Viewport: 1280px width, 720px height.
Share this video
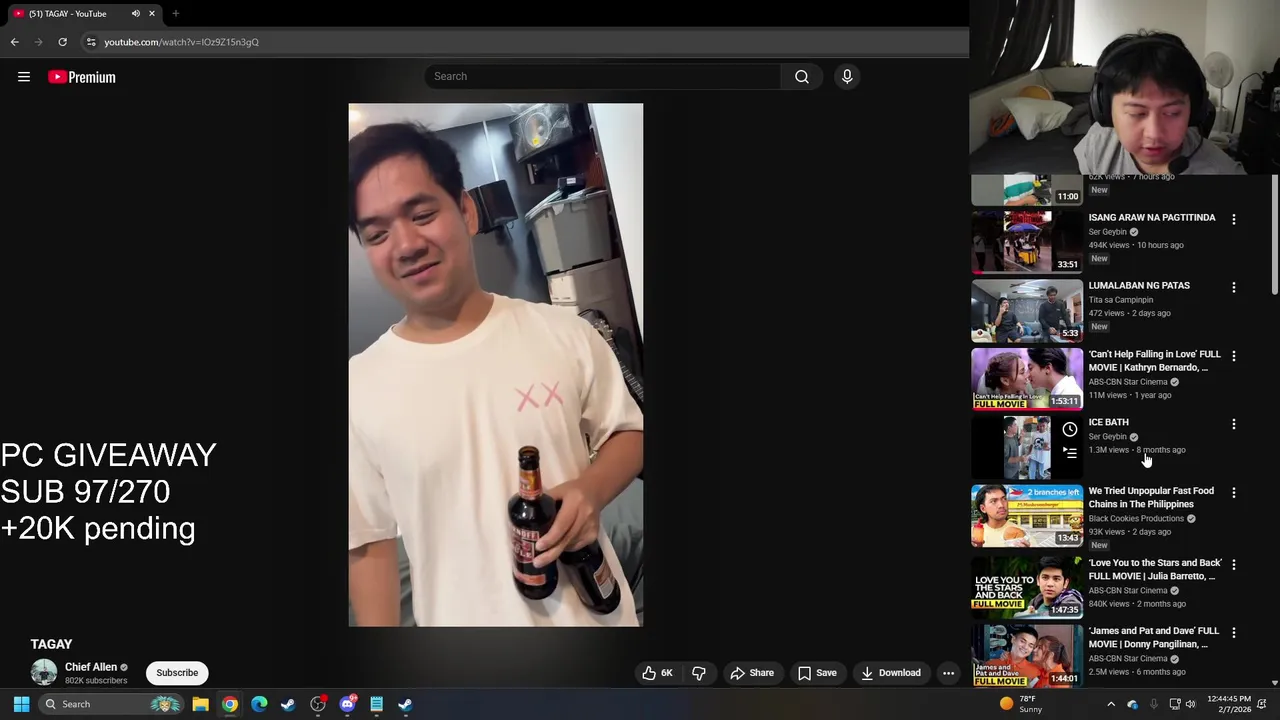pyautogui.click(x=752, y=673)
